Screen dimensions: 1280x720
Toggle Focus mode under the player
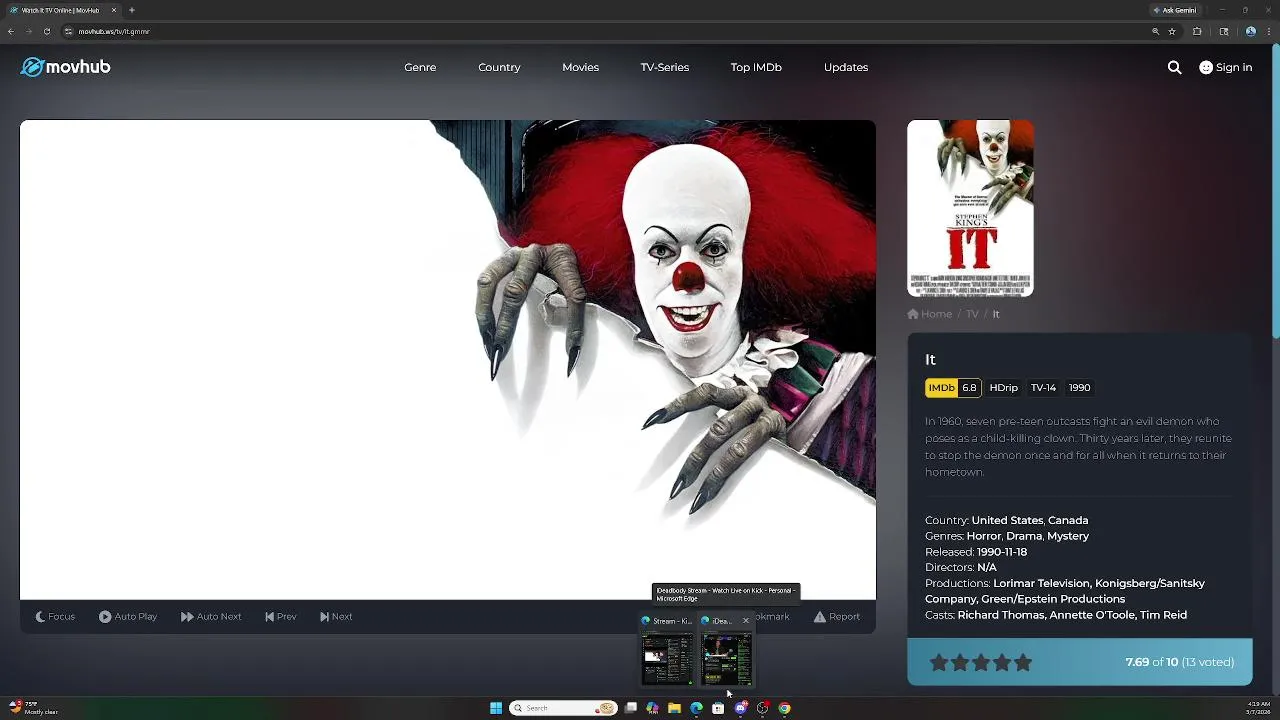tap(55, 617)
